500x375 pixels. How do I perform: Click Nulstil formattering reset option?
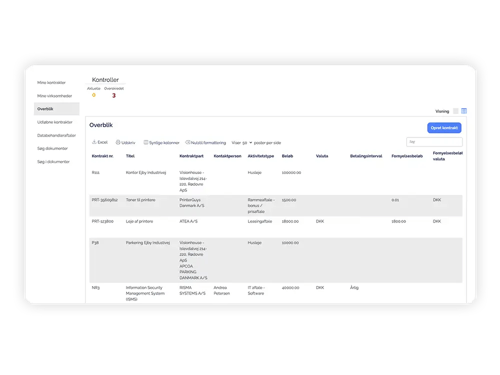tap(206, 143)
